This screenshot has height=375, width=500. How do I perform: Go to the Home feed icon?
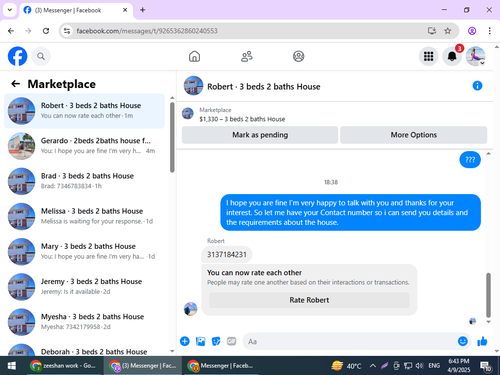[x=194, y=56]
